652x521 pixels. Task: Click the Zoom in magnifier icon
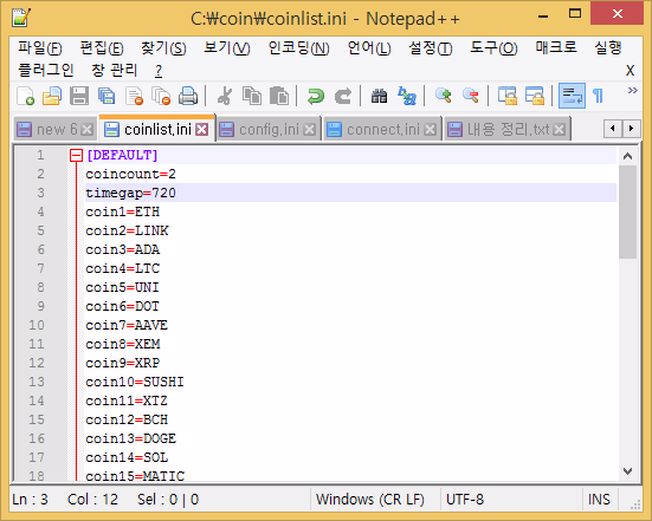point(443,96)
